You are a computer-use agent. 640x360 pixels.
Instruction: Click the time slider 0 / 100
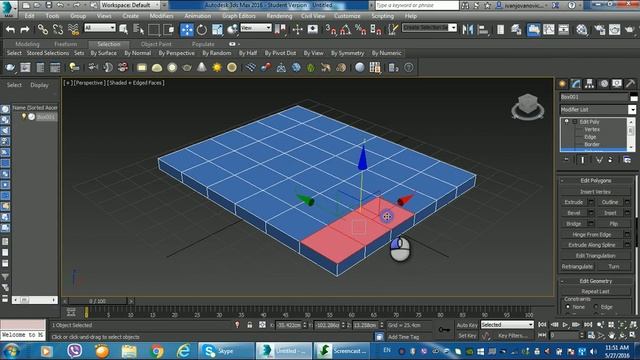98,301
